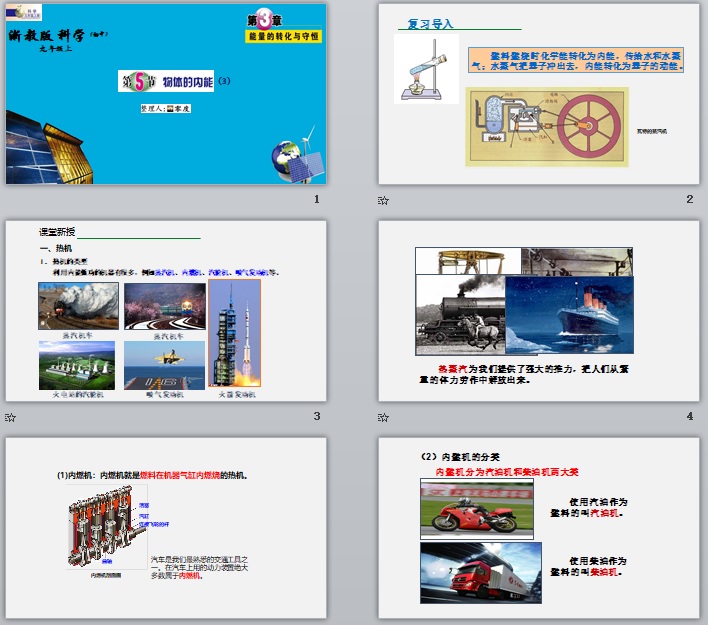This screenshot has height=625, width=708.
Task: Click the animation star icon under slide 2
Action: [x=383, y=200]
